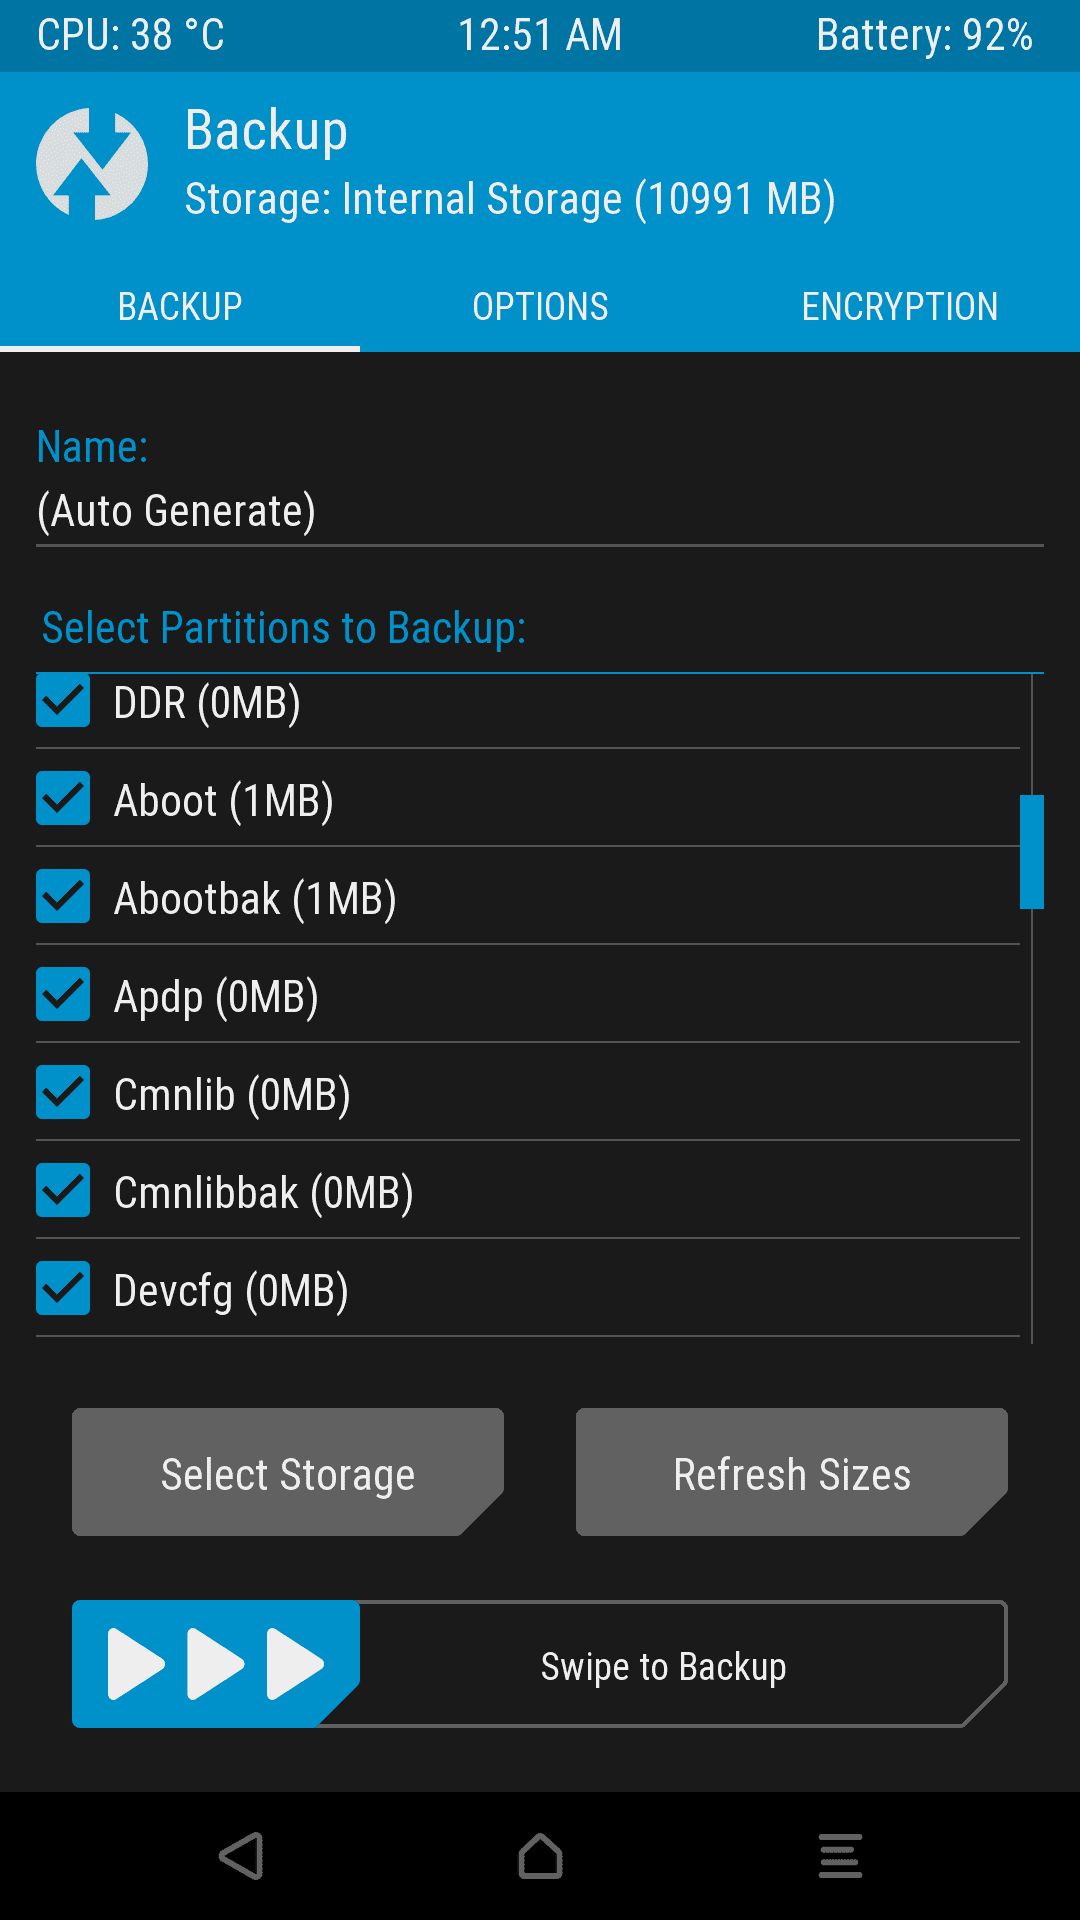Uncheck the DDR partition checkbox
This screenshot has width=1080, height=1920.
point(63,702)
